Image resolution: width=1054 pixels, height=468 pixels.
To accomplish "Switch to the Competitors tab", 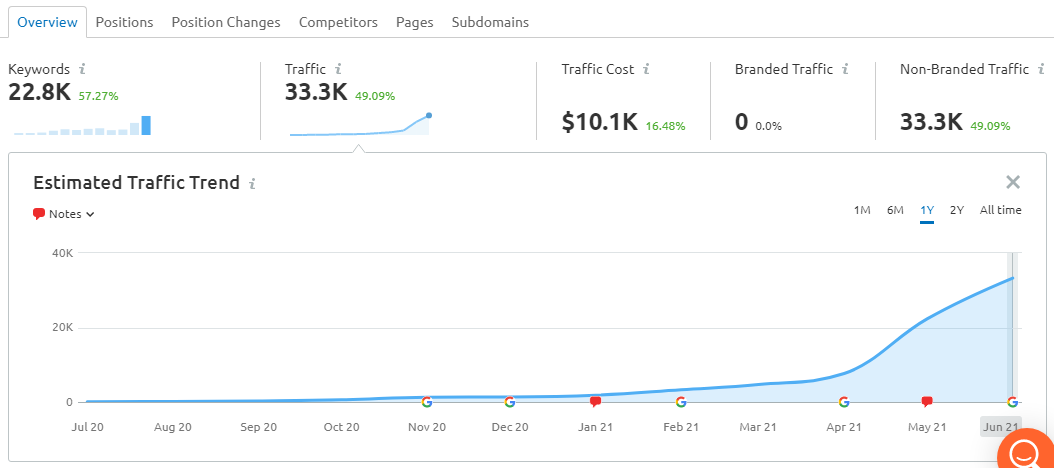I will (x=338, y=22).
